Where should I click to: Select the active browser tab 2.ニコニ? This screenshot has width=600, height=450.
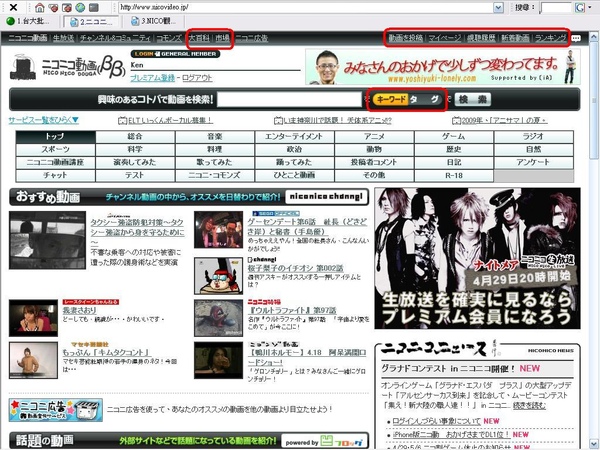pyautogui.click(x=91, y=21)
